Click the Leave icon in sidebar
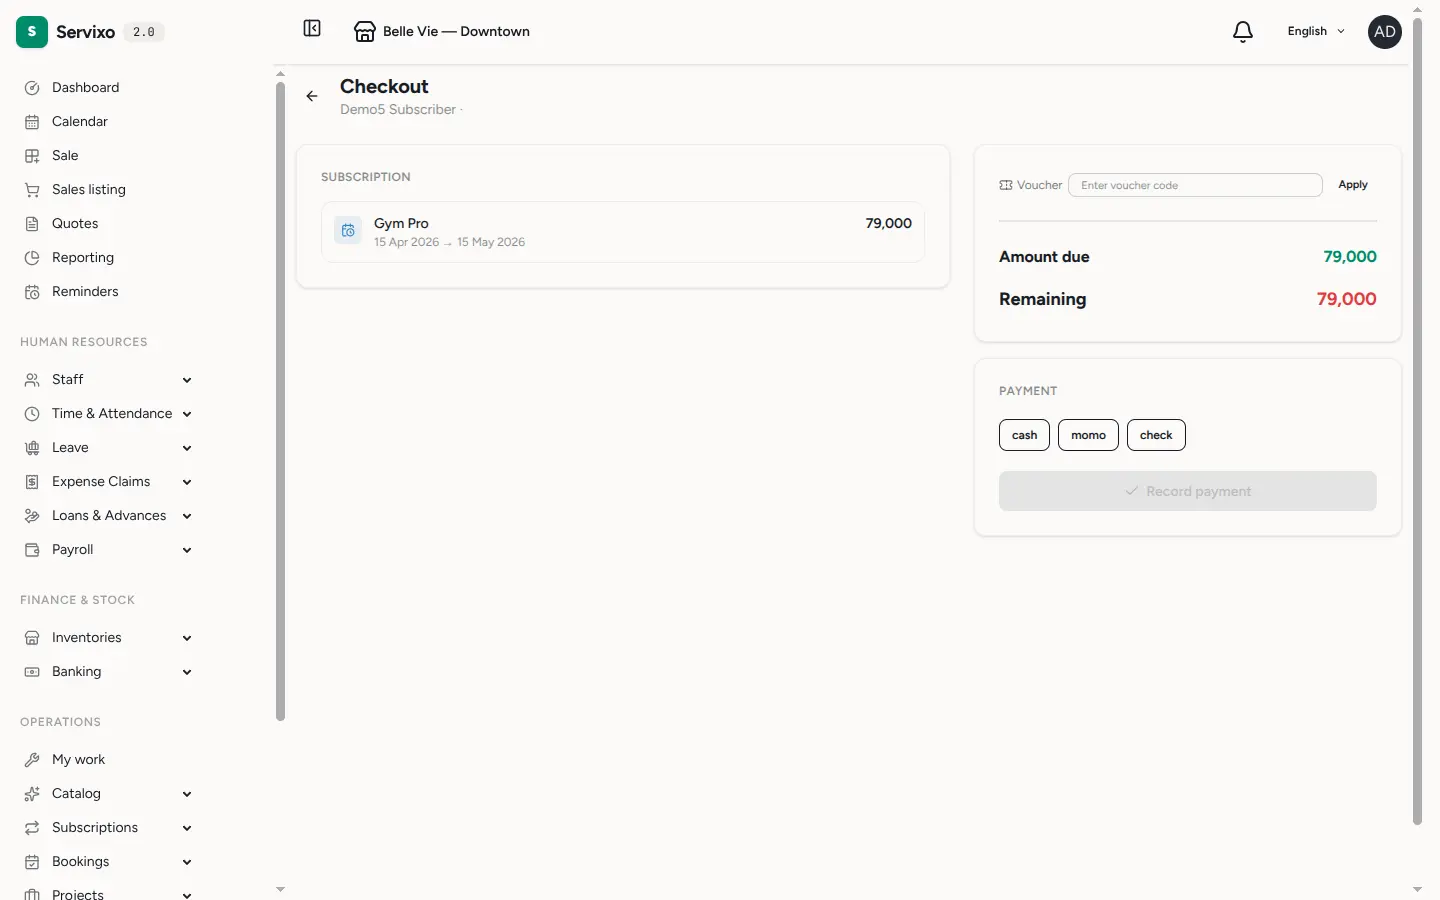 coord(32,448)
